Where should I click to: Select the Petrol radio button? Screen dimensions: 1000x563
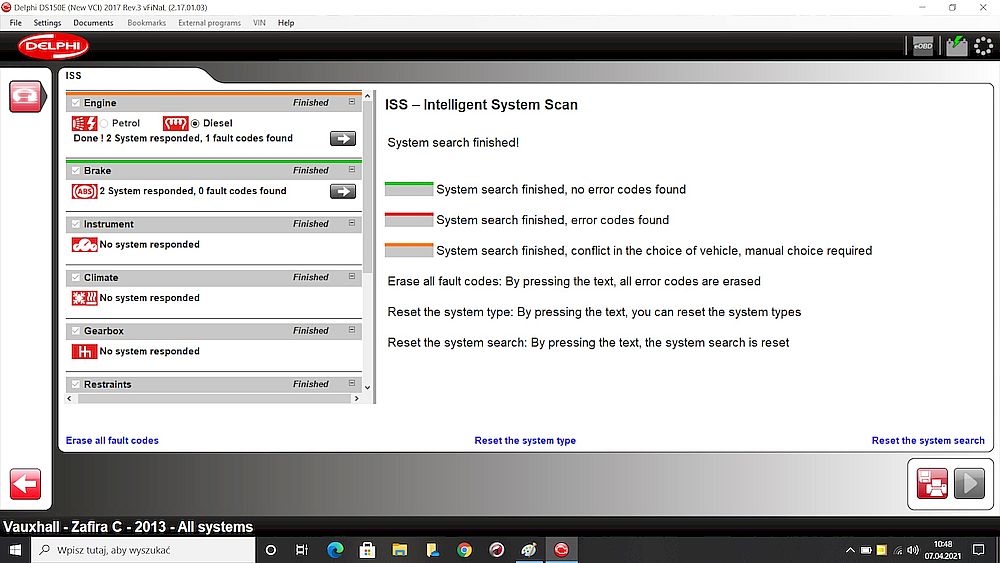pos(104,123)
